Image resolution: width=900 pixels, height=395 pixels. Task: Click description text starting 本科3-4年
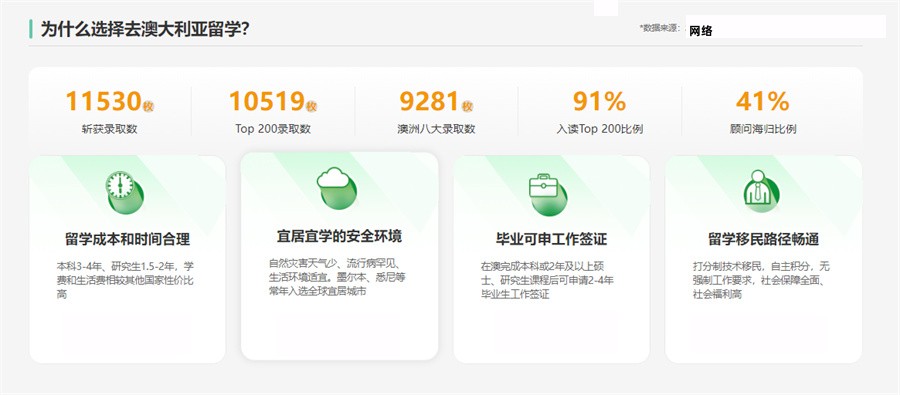click(125, 281)
